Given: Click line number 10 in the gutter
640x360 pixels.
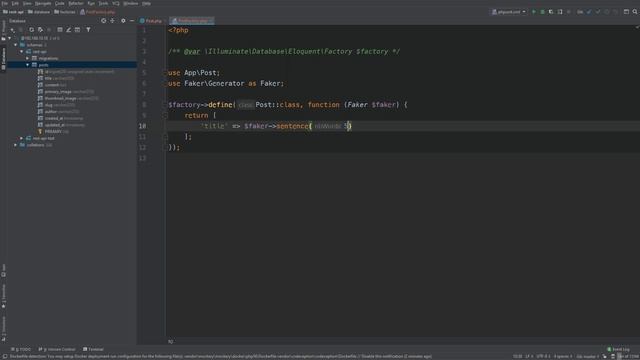Looking at the screenshot, I should tap(142, 126).
